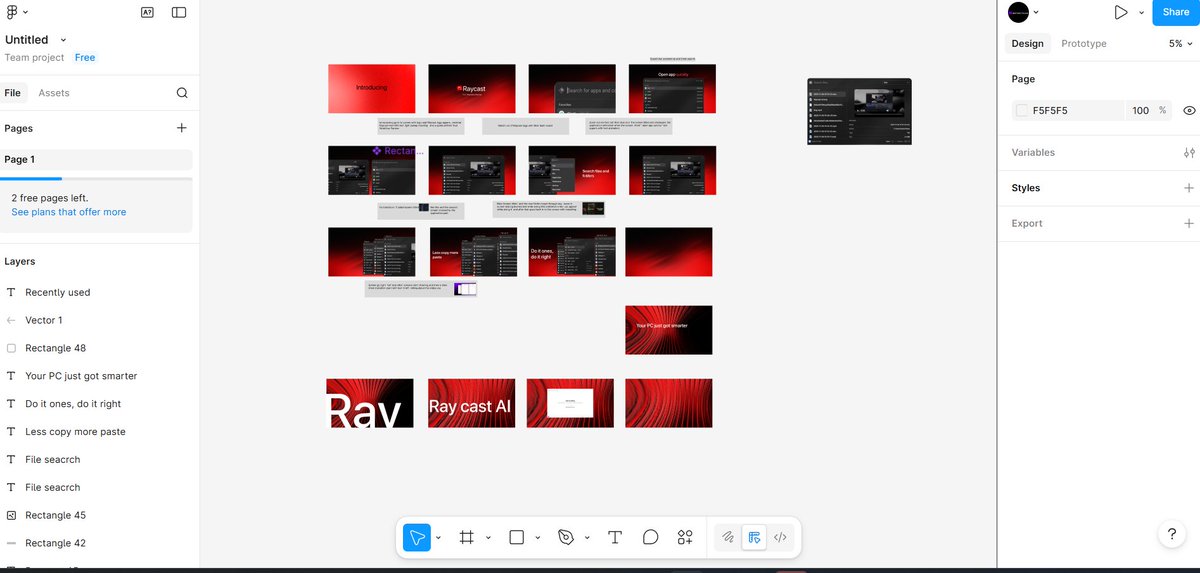Open the Untitled file name dropdown
Image resolution: width=1200 pixels, height=573 pixels.
point(63,40)
